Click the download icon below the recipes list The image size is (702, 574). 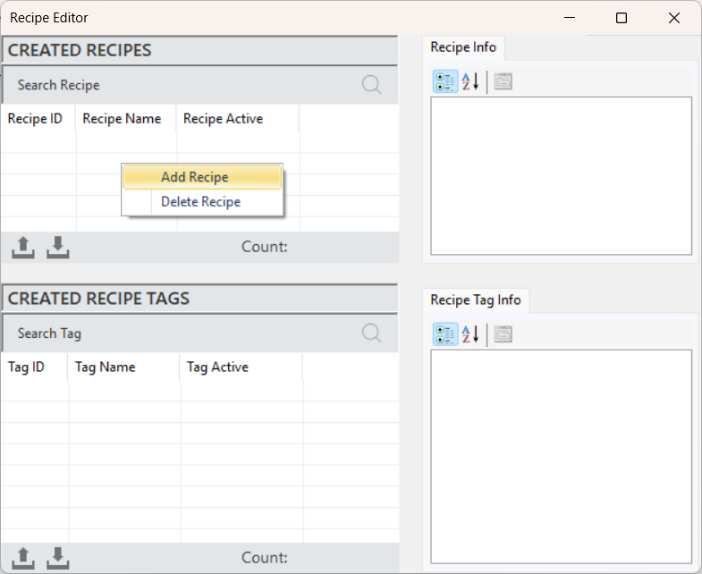pyautogui.click(x=58, y=247)
